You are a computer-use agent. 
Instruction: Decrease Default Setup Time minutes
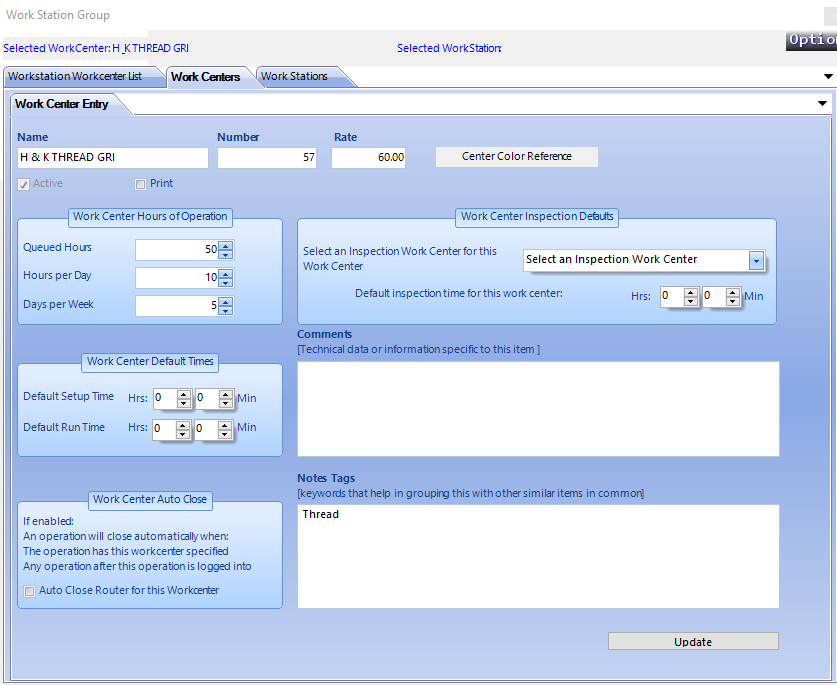point(226,403)
